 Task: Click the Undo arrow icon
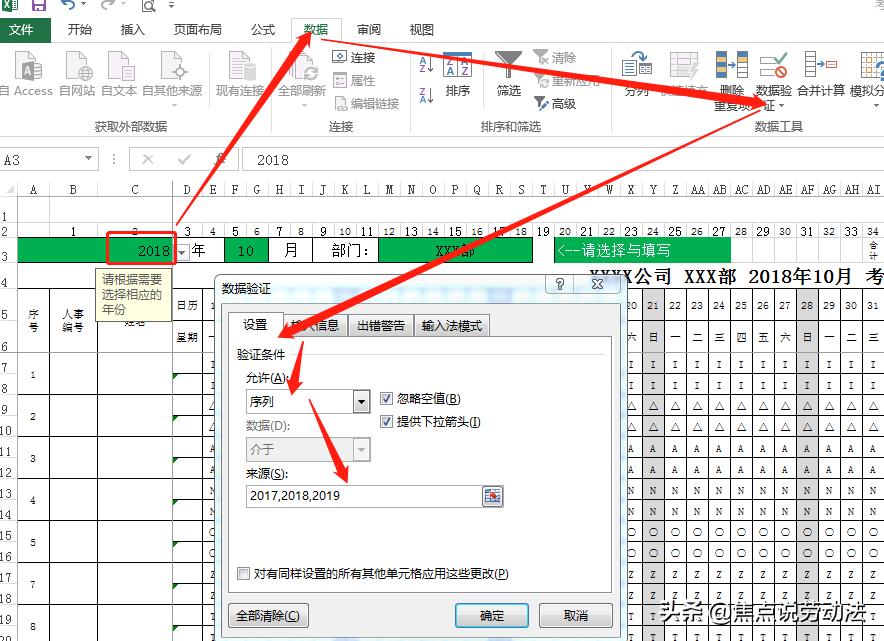(x=68, y=6)
